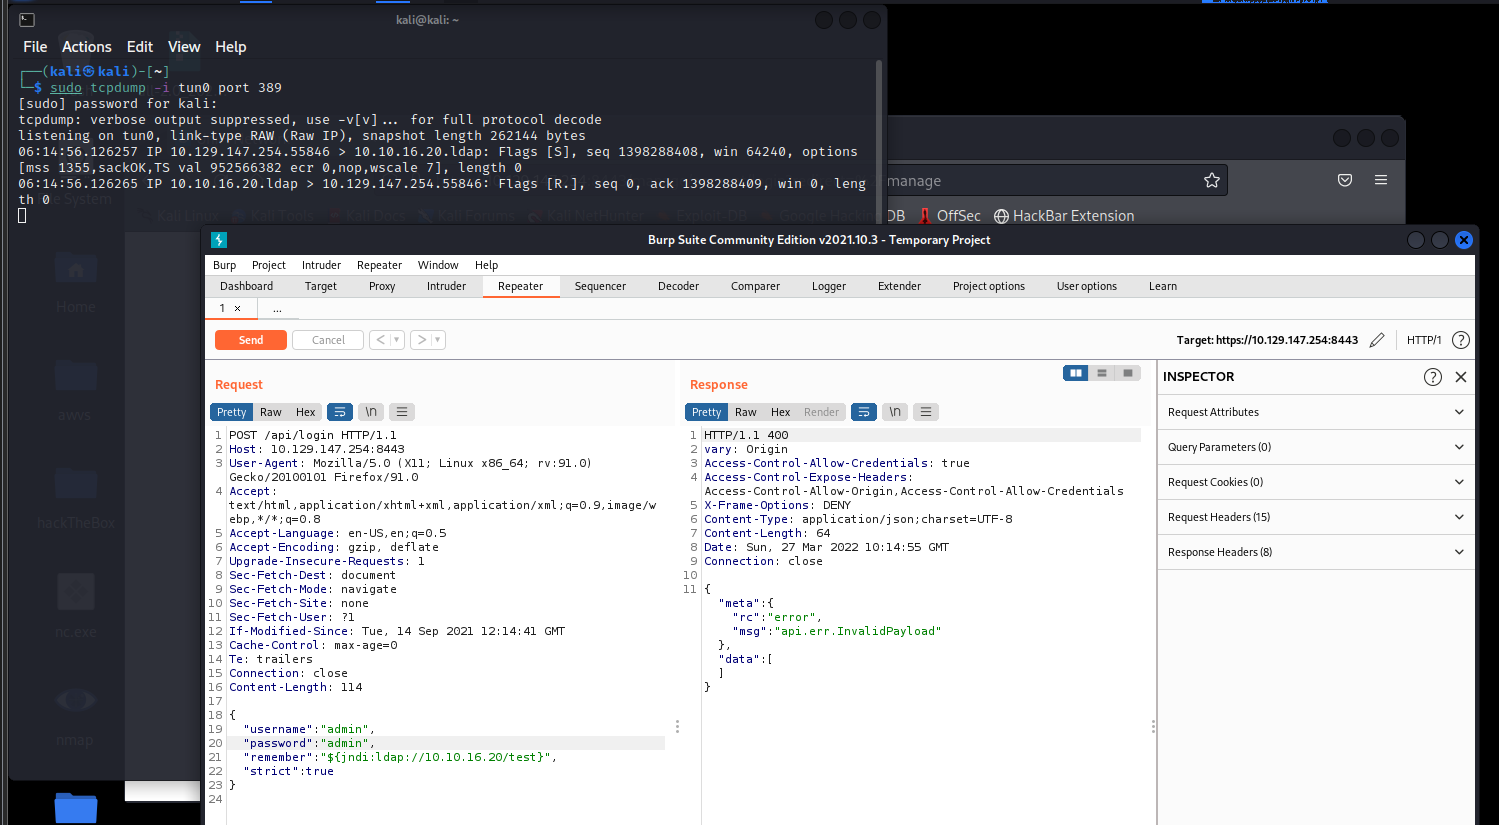
Task: Send the request in Repeater
Action: (251, 340)
